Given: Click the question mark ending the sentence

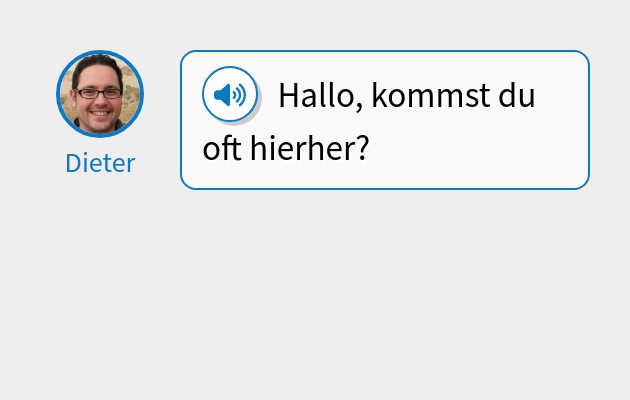Looking at the screenshot, I should pyautogui.click(x=363, y=149).
